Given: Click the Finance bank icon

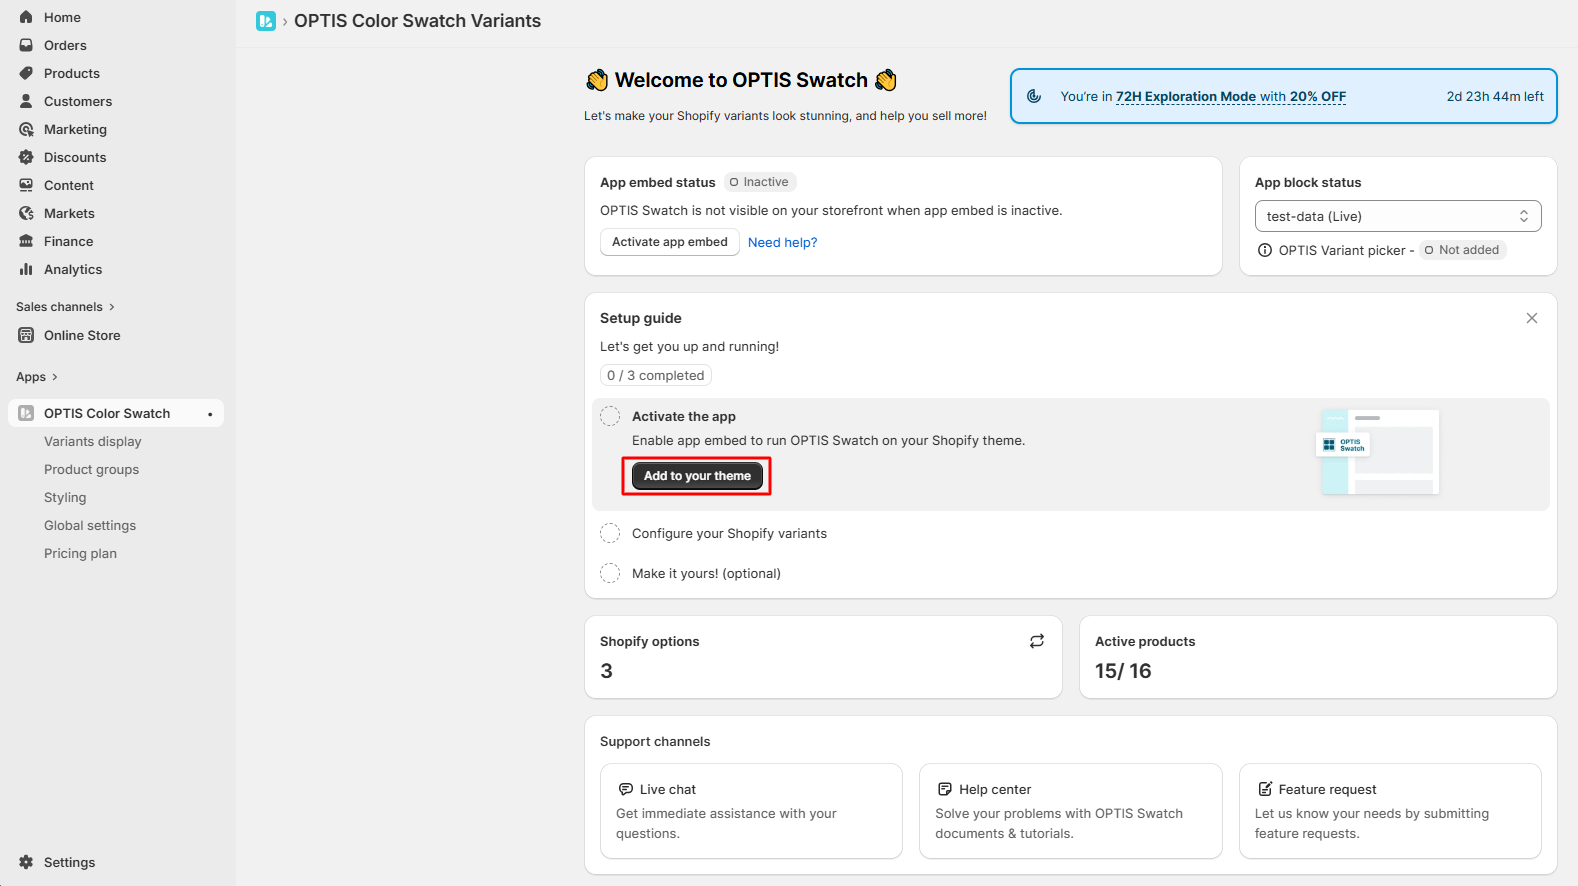Looking at the screenshot, I should click(x=26, y=241).
